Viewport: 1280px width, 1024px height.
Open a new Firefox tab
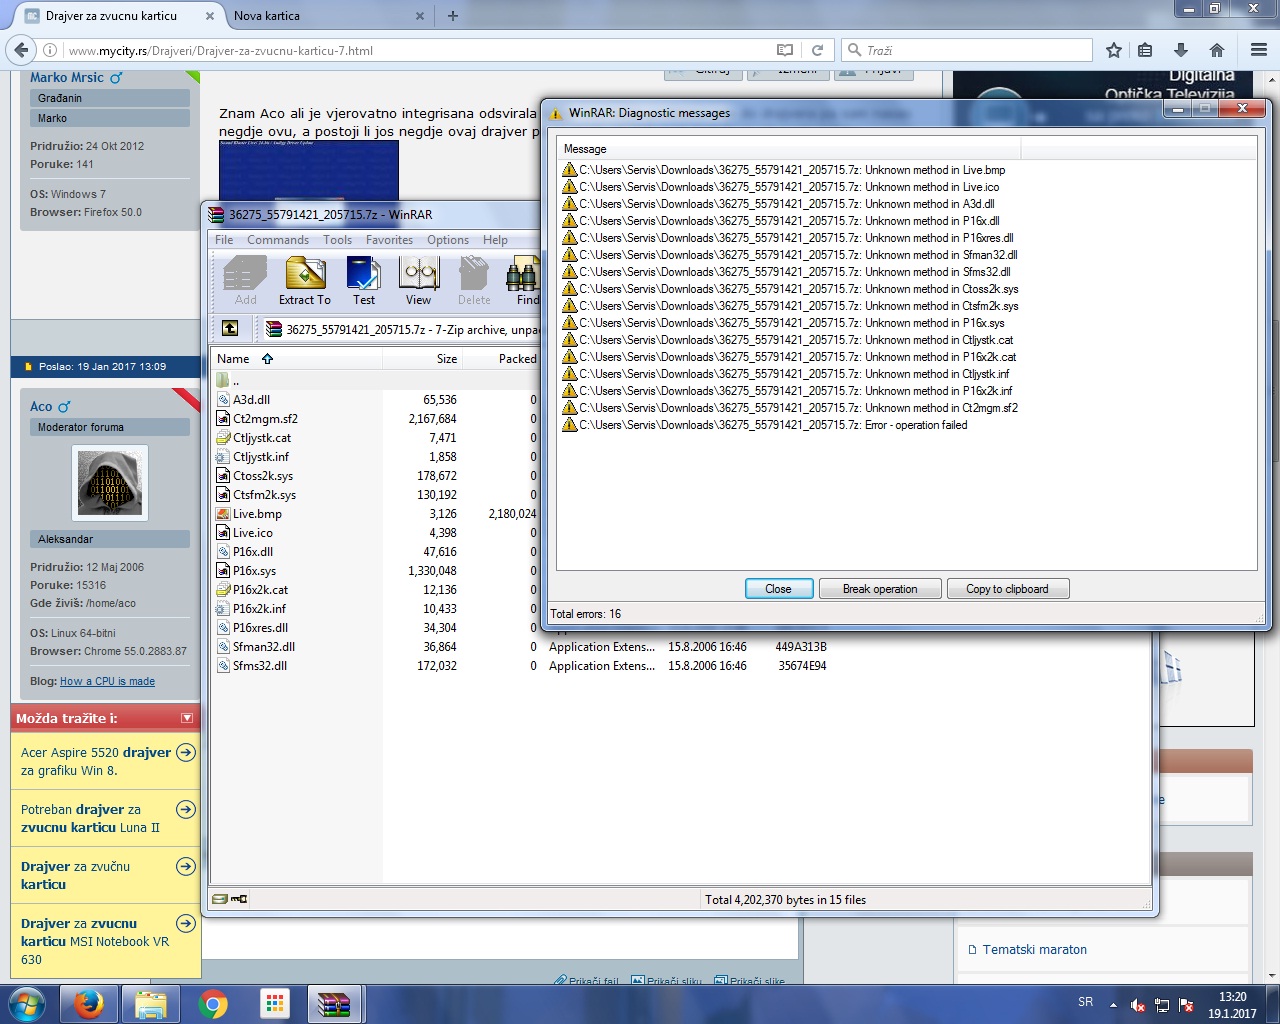pyautogui.click(x=453, y=16)
